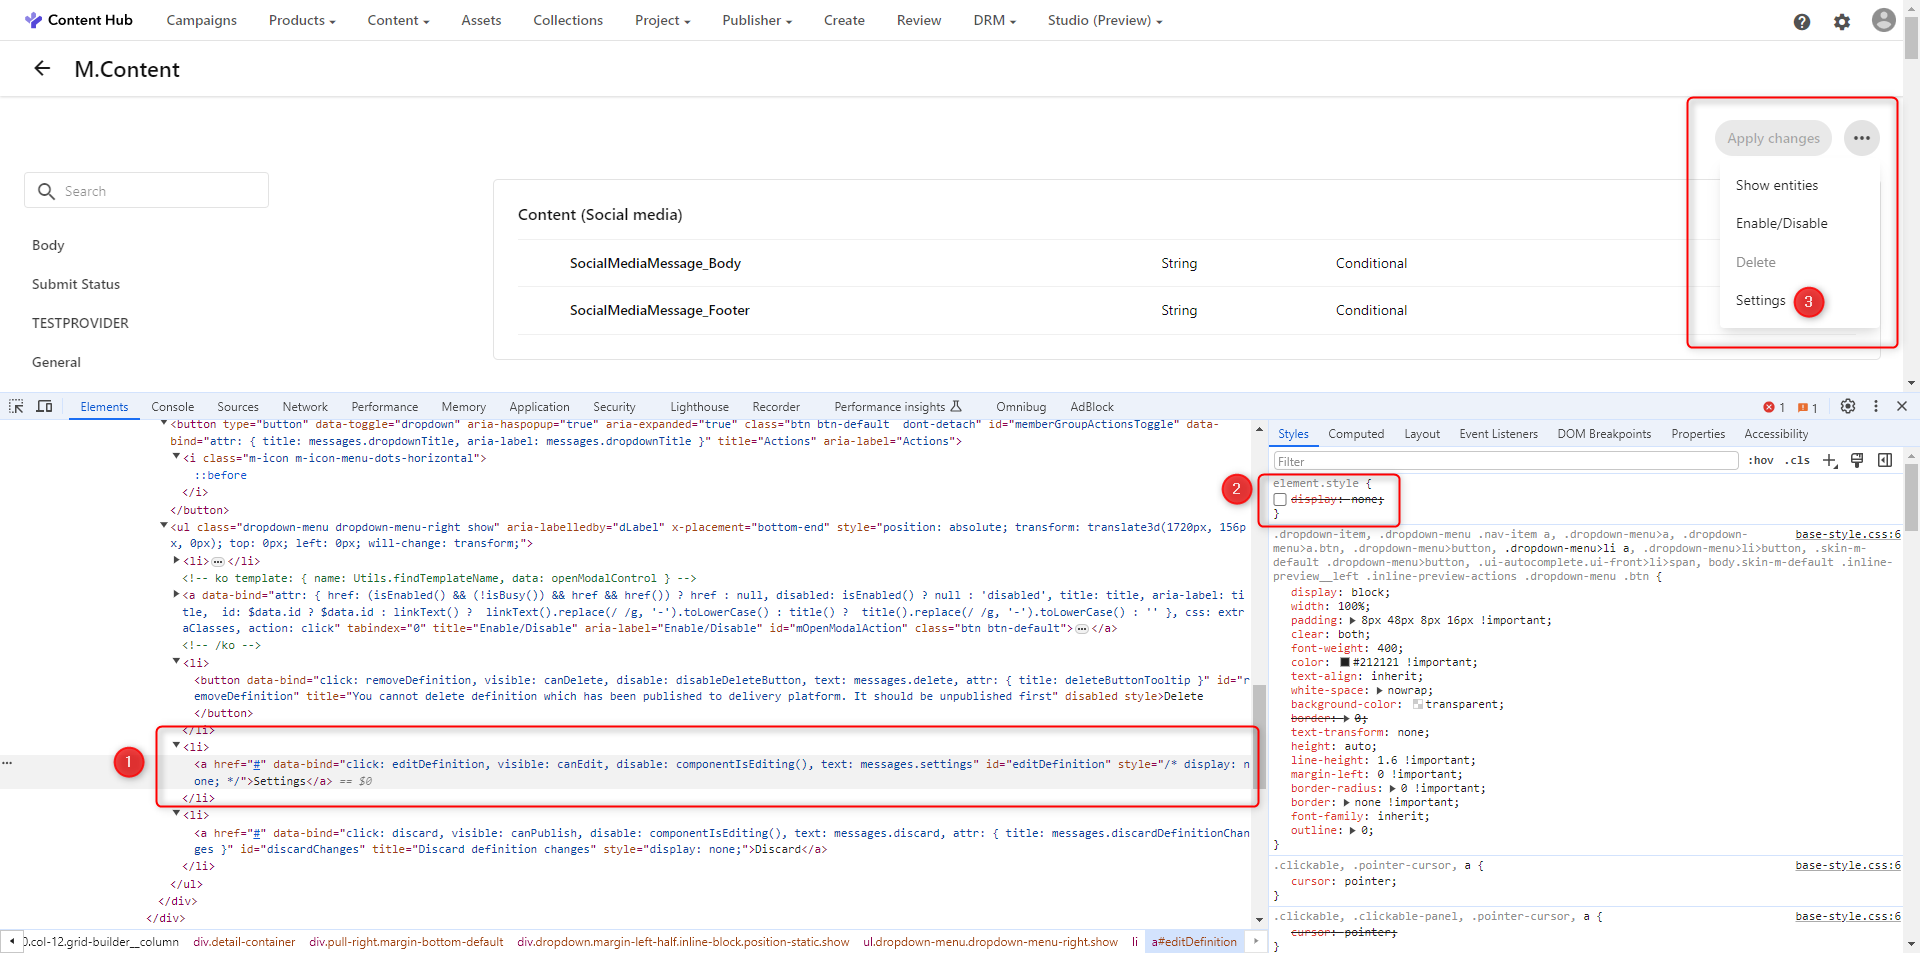Toggle the three-dots actions menu button
Image resolution: width=1920 pixels, height=953 pixels.
tap(1861, 138)
